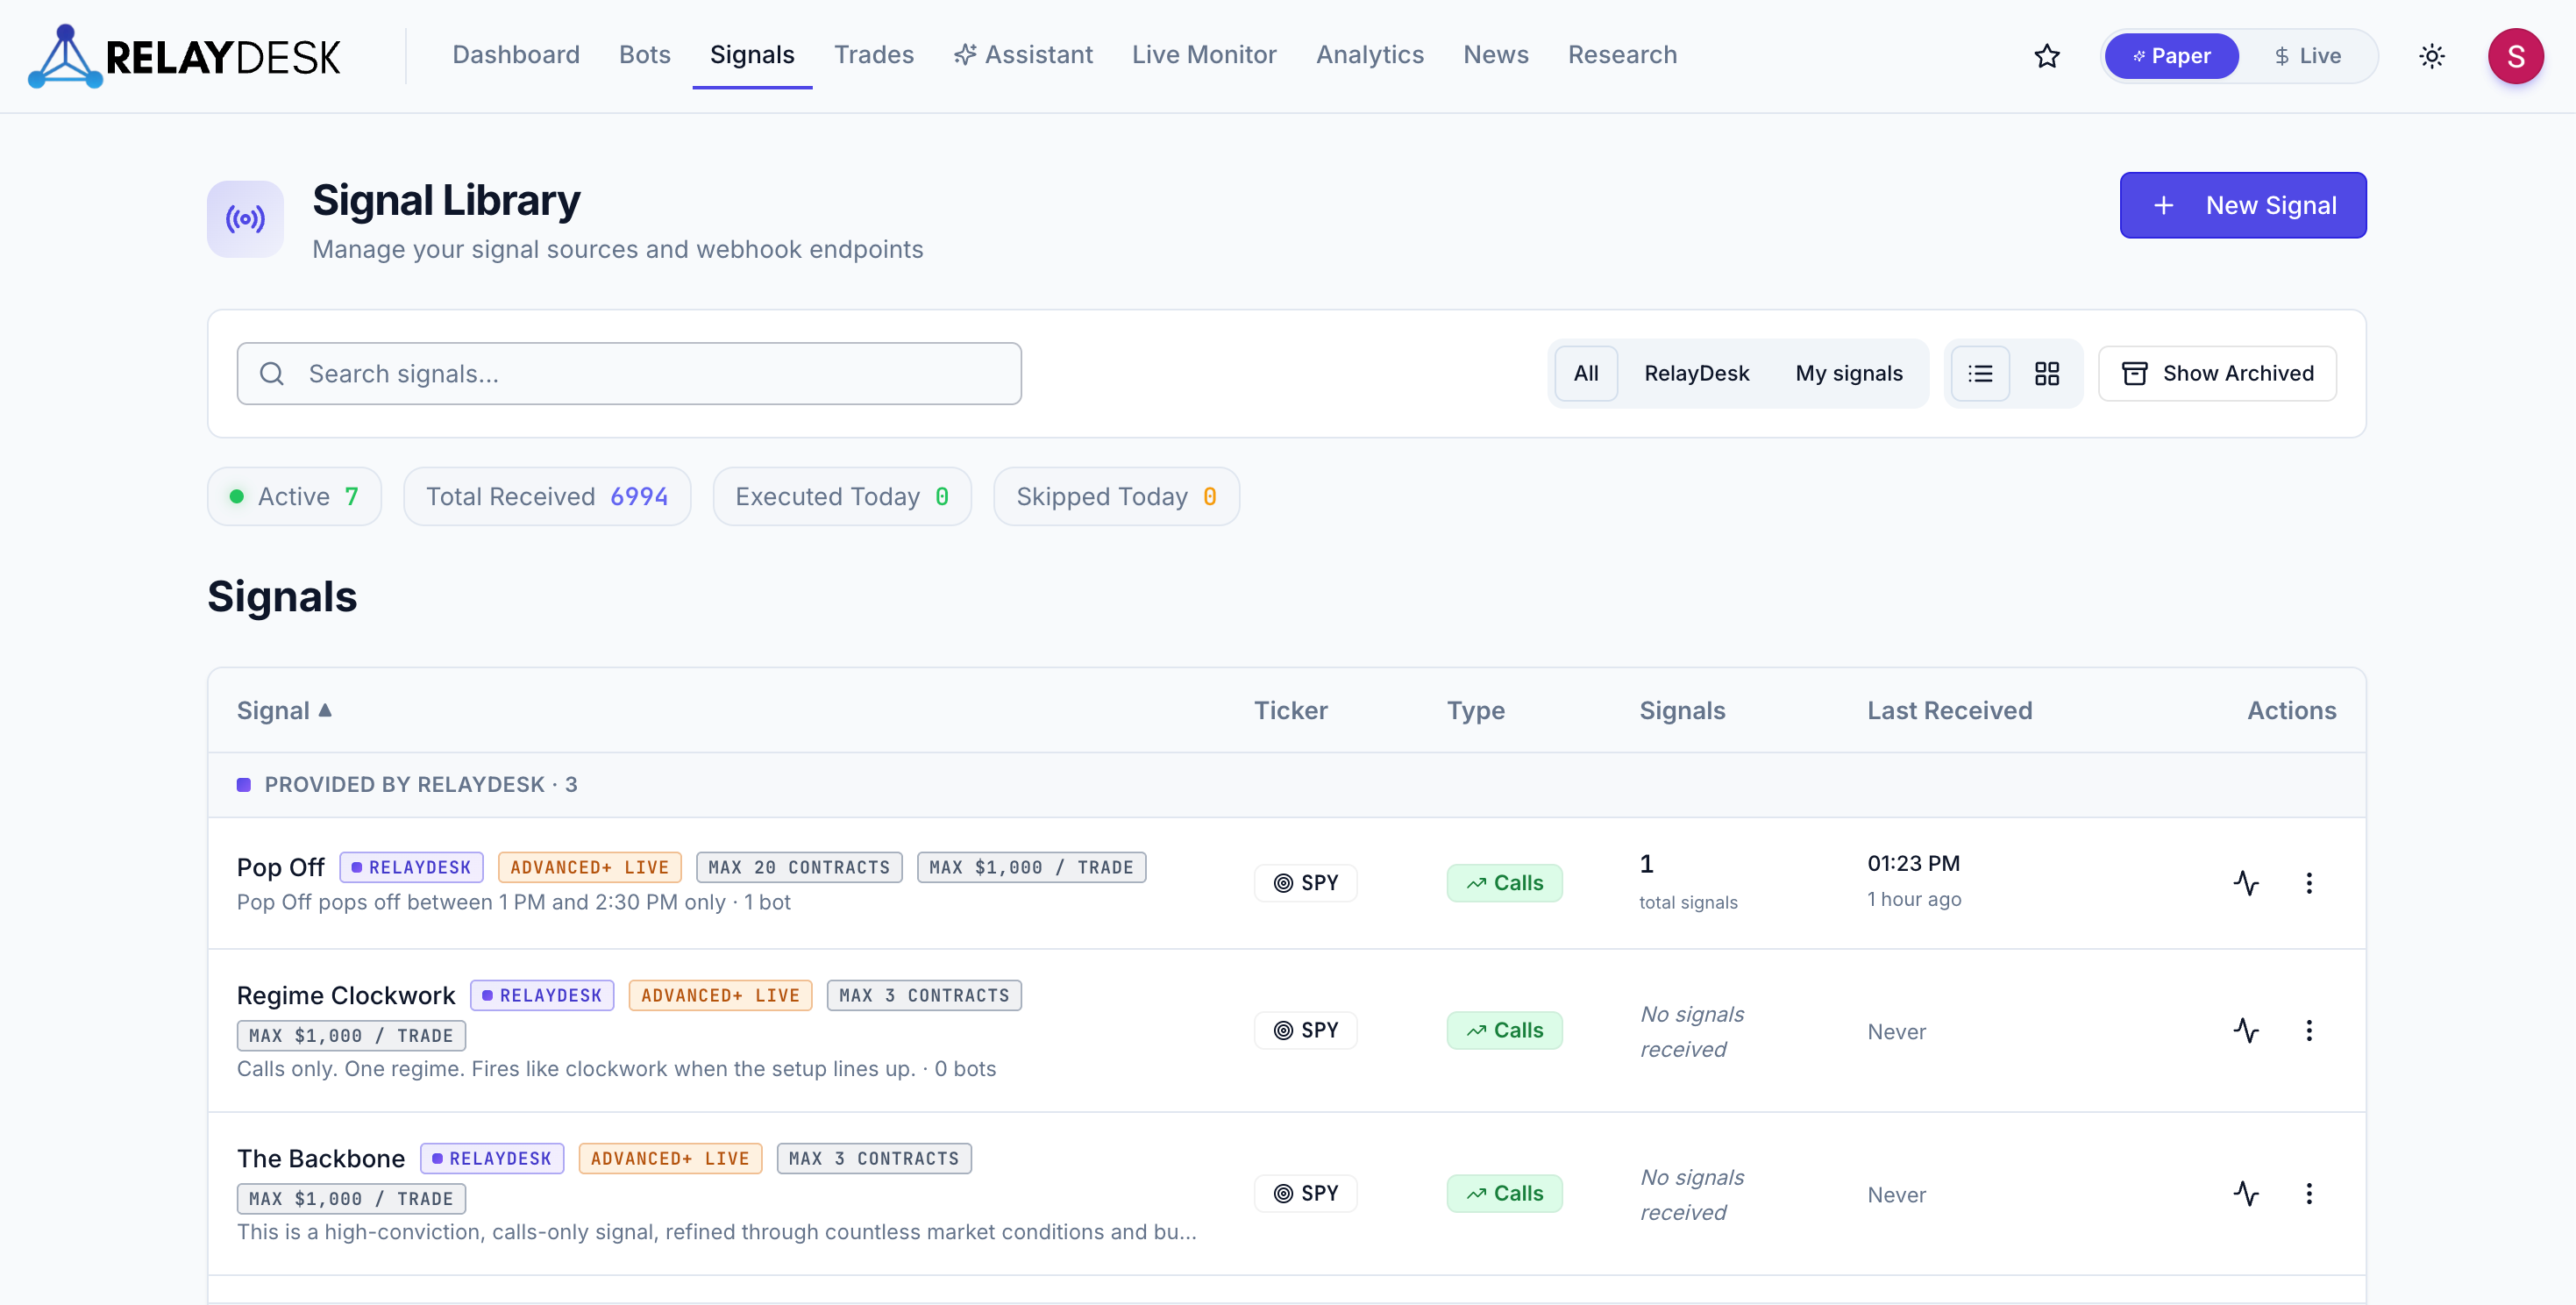
Task: Create a New Signal
Action: (2243, 205)
